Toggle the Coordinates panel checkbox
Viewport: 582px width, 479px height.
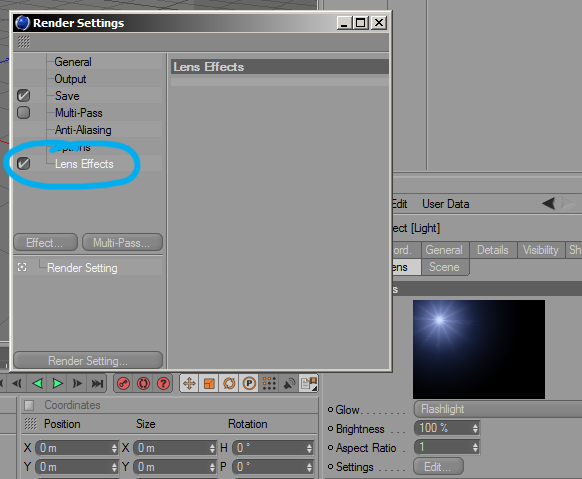click(x=29, y=405)
